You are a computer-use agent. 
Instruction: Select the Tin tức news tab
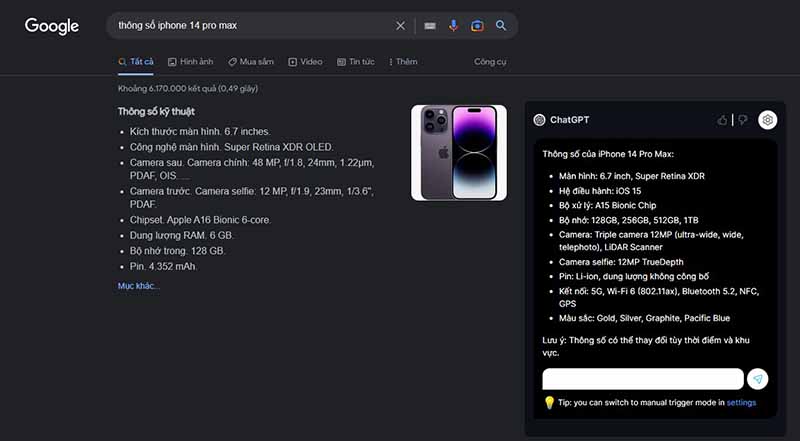355,62
